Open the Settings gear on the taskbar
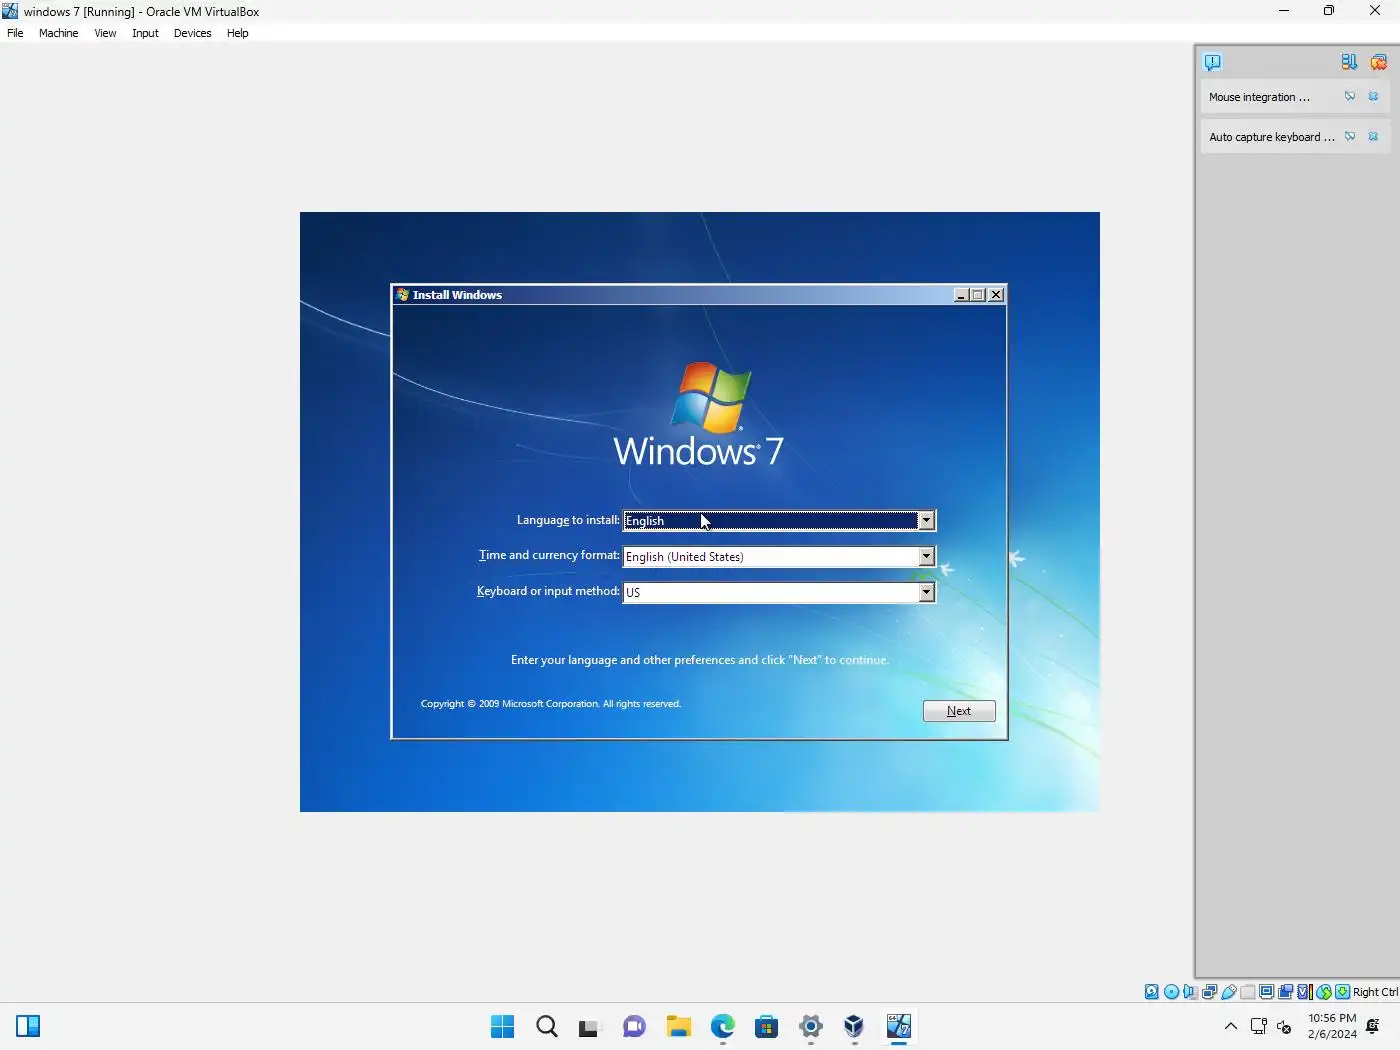The width and height of the screenshot is (1400, 1050). [810, 1026]
